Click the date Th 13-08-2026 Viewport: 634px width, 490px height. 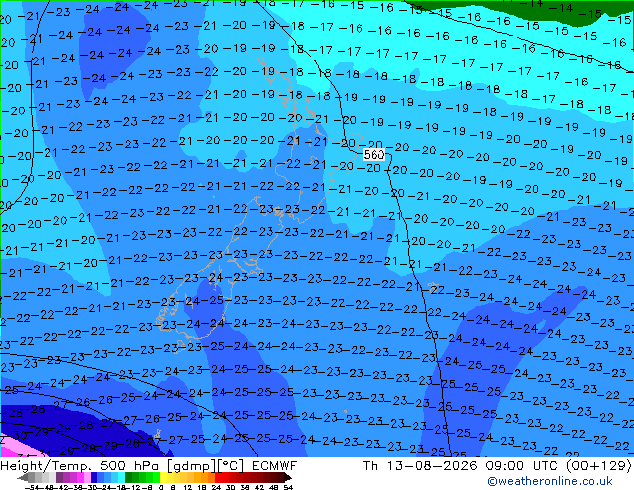coord(420,466)
